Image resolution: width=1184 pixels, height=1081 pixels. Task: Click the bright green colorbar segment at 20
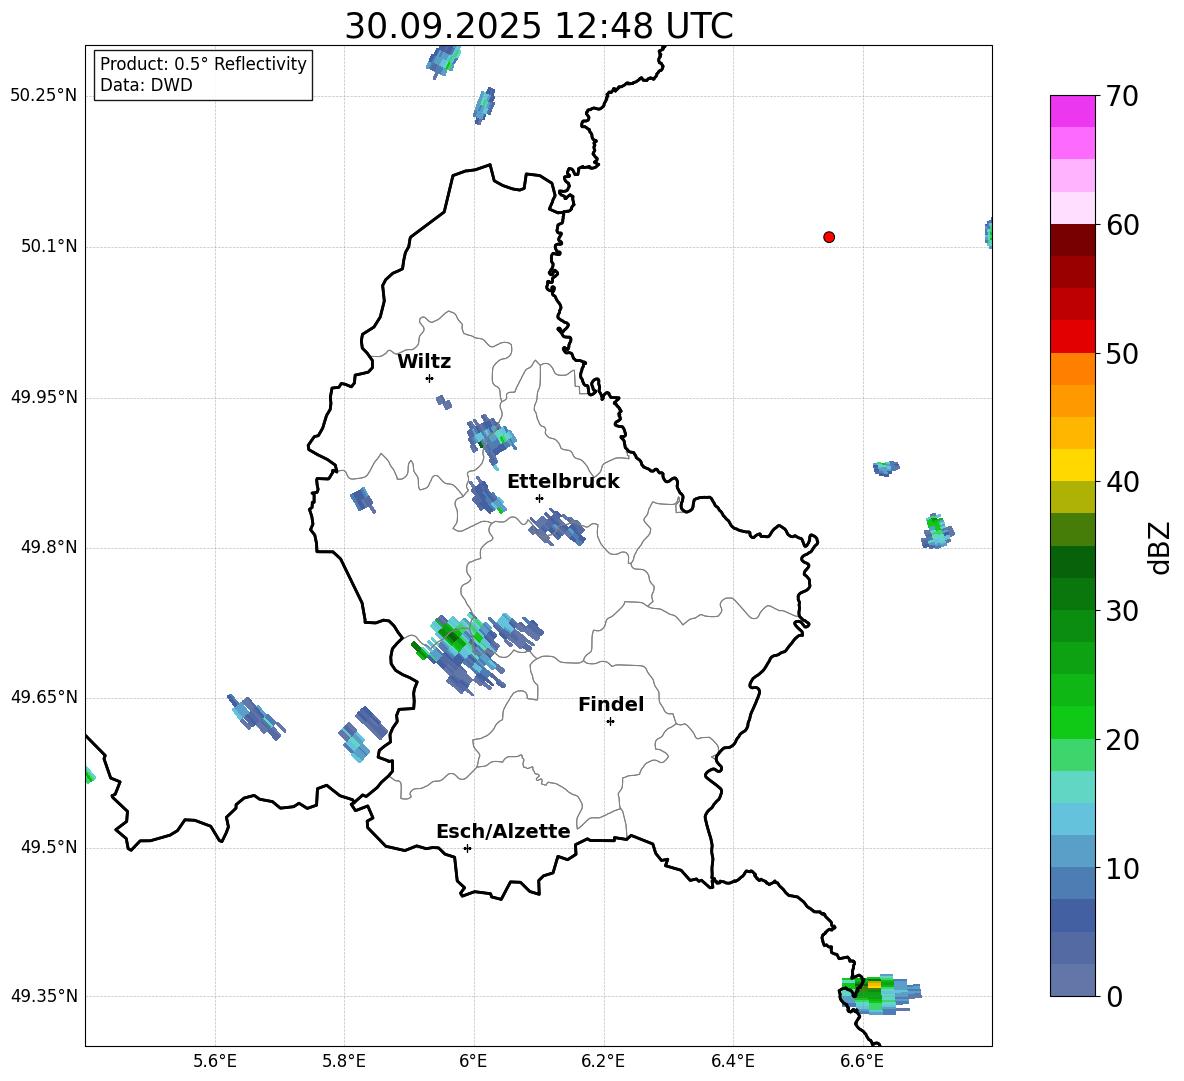point(1072,722)
